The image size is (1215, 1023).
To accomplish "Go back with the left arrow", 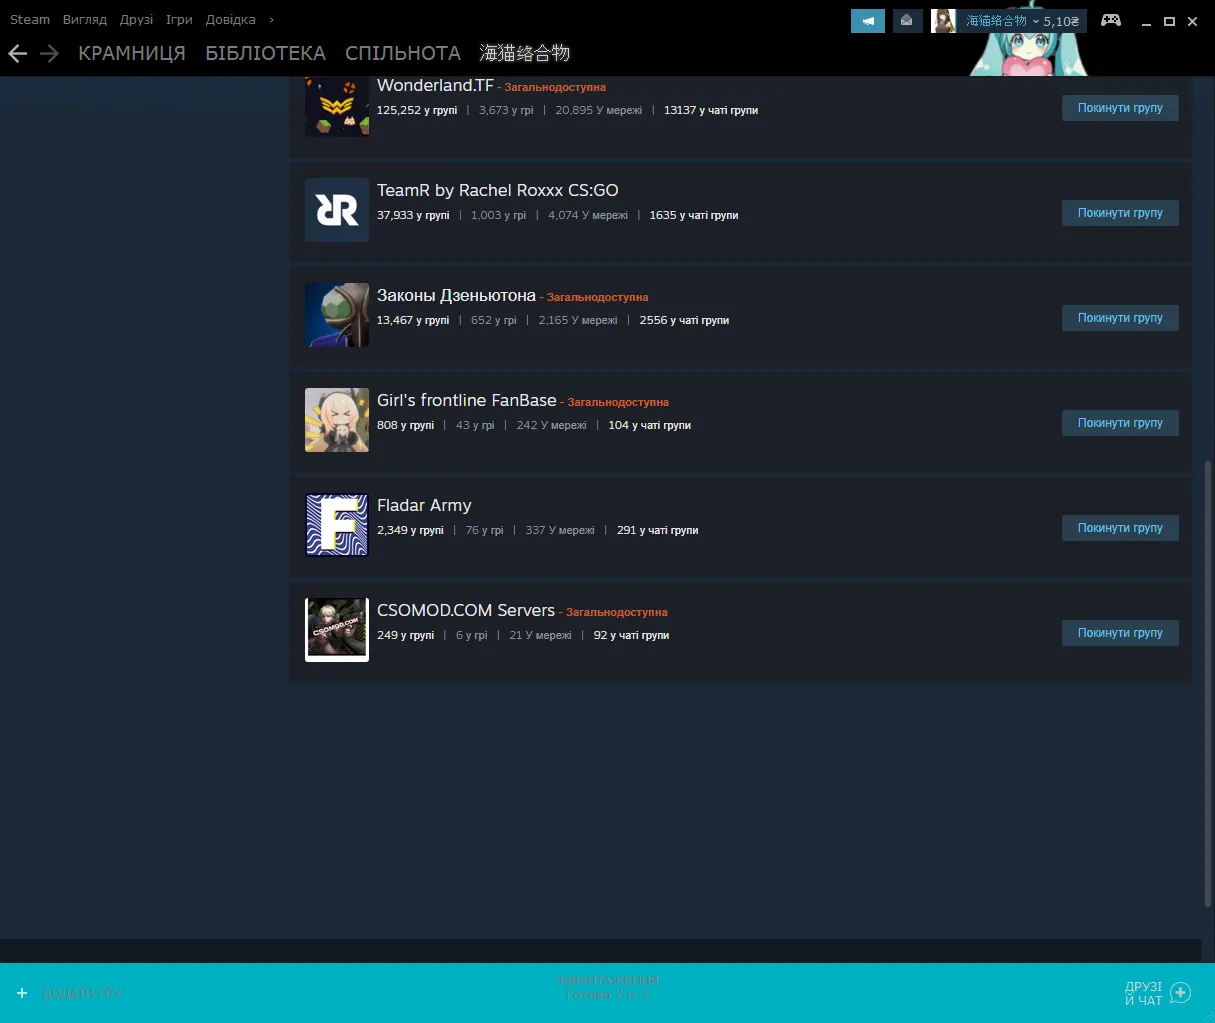I will pyautogui.click(x=18, y=54).
